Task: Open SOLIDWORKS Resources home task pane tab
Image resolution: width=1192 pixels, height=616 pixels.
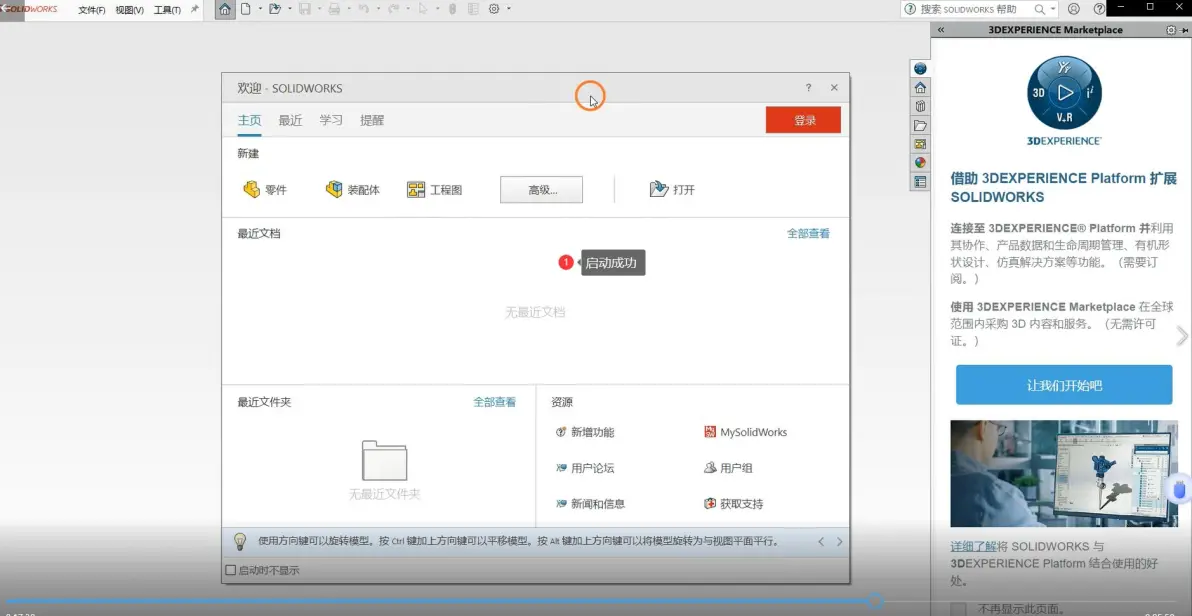Action: pyautogui.click(x=920, y=87)
